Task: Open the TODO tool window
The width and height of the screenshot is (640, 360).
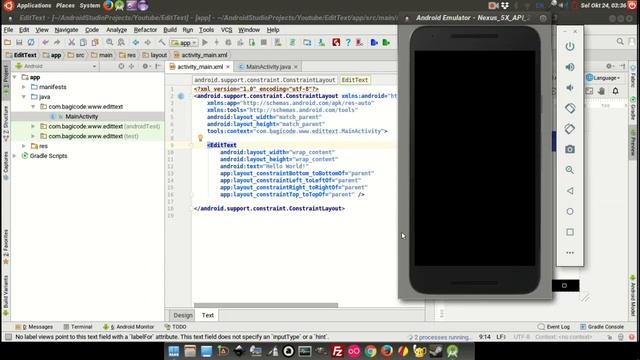Action: (176, 327)
